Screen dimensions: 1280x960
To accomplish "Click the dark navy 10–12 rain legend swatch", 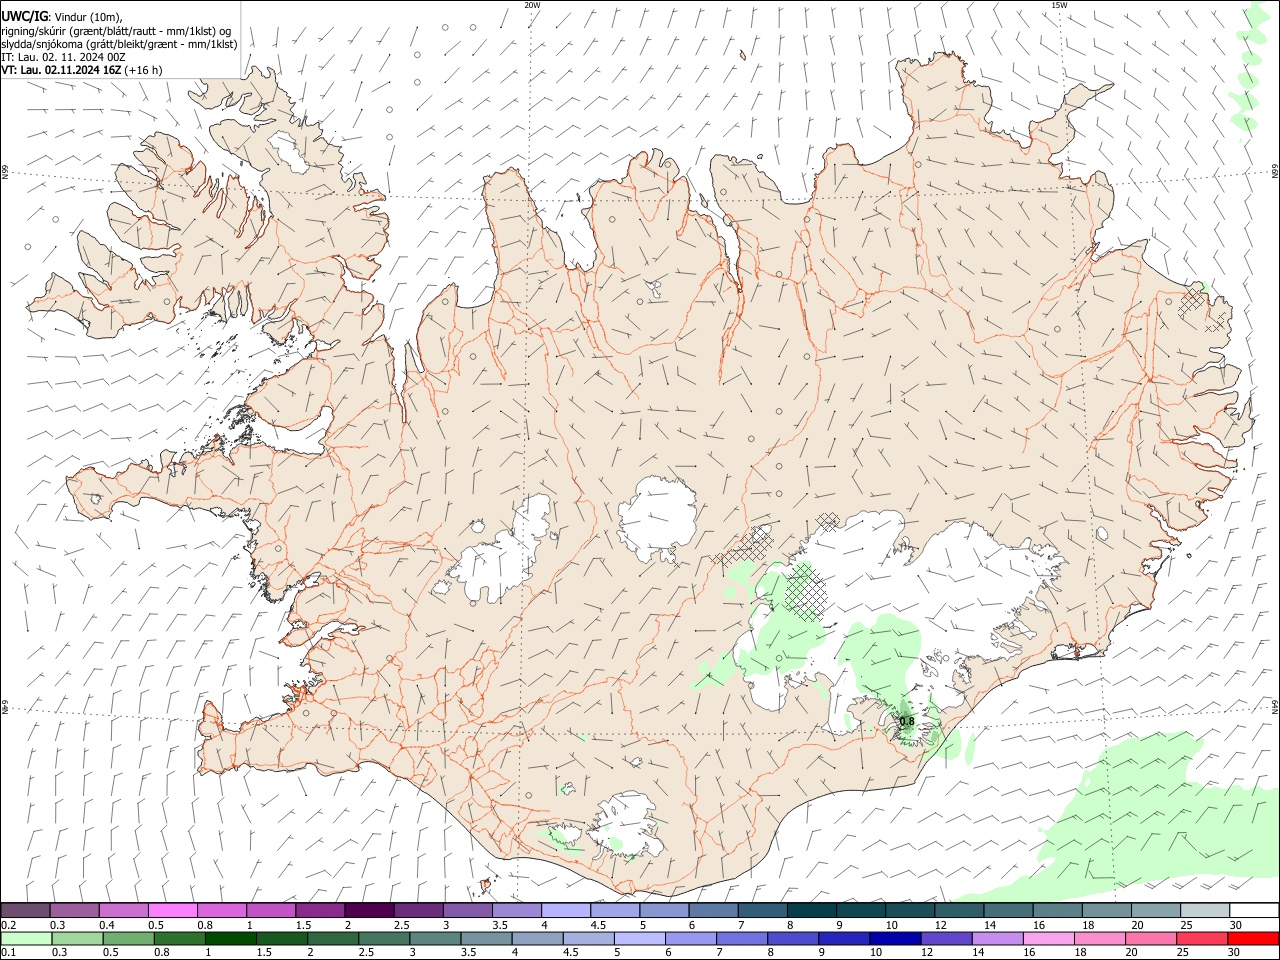I will coord(895,938).
